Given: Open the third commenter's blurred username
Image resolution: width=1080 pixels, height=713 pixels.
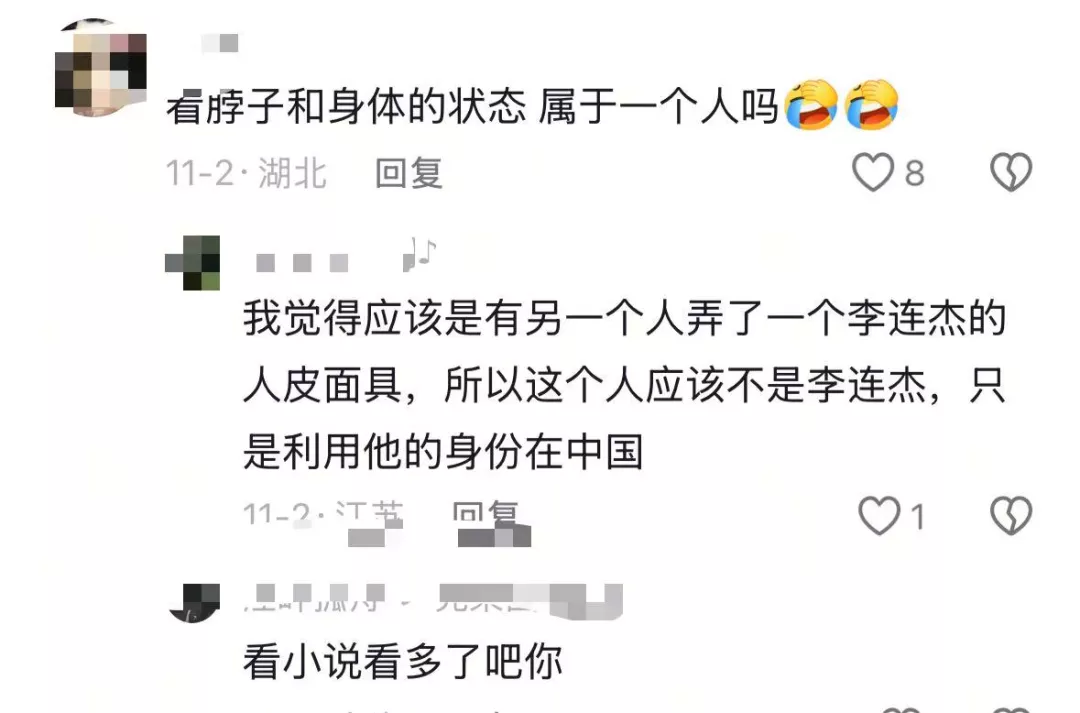Looking at the screenshot, I should (x=434, y=600).
